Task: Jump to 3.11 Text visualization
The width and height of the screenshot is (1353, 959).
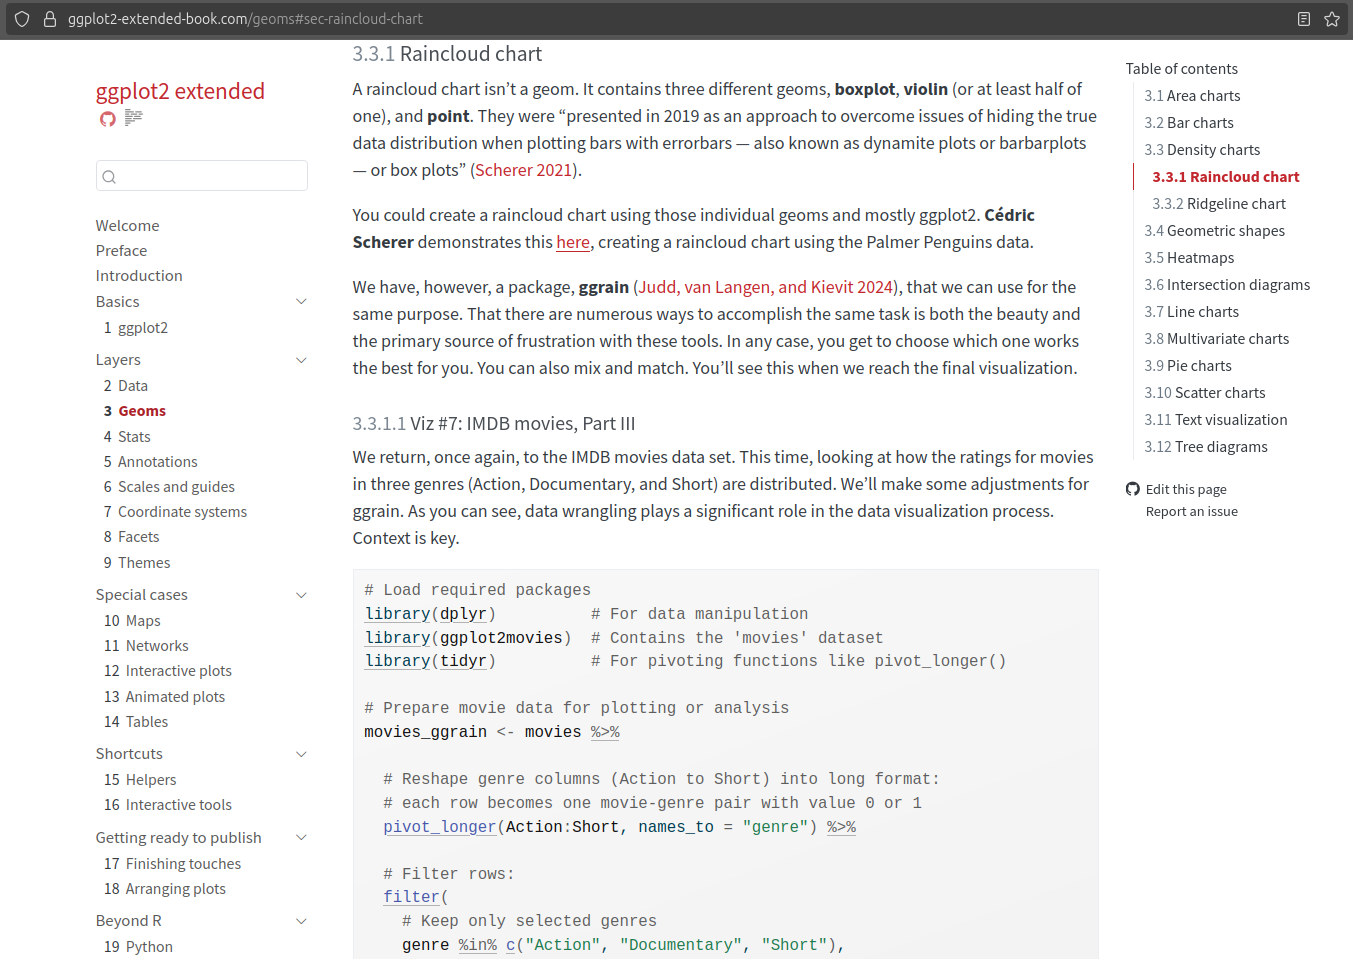Action: (x=1216, y=420)
